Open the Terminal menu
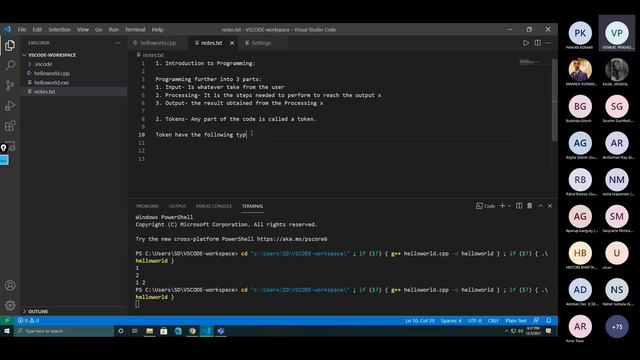The image size is (640, 360). pyautogui.click(x=135, y=29)
